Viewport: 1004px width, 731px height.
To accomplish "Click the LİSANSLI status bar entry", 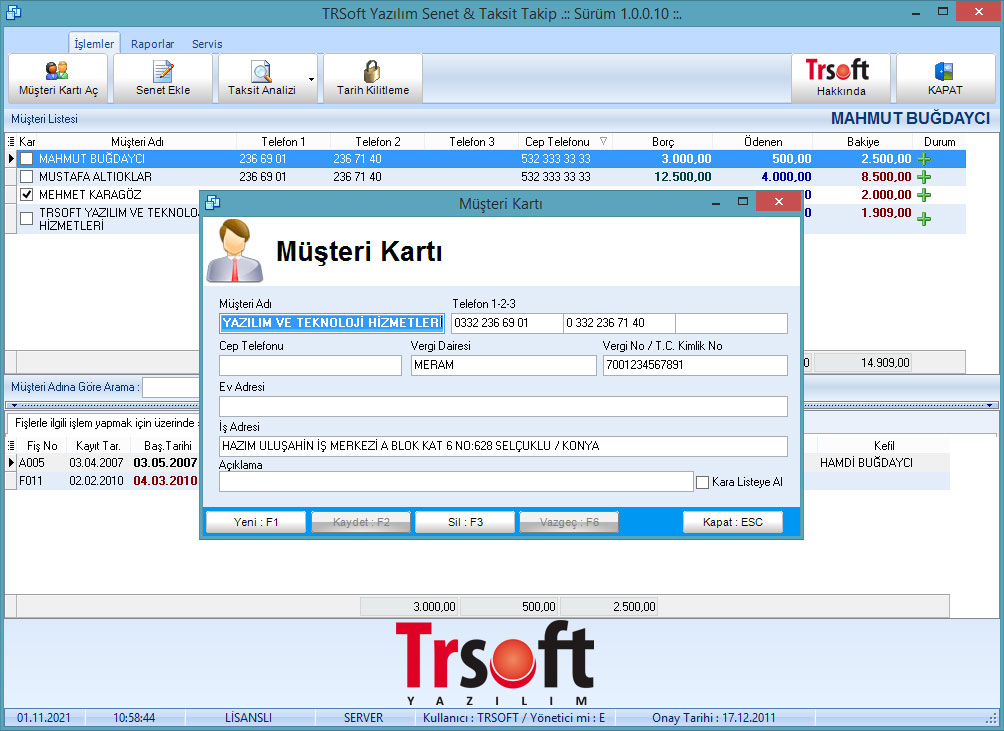I will point(248,718).
